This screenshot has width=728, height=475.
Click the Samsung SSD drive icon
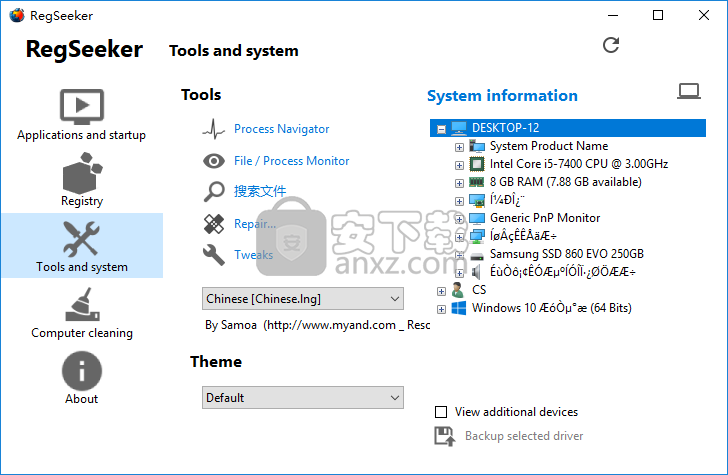click(477, 255)
